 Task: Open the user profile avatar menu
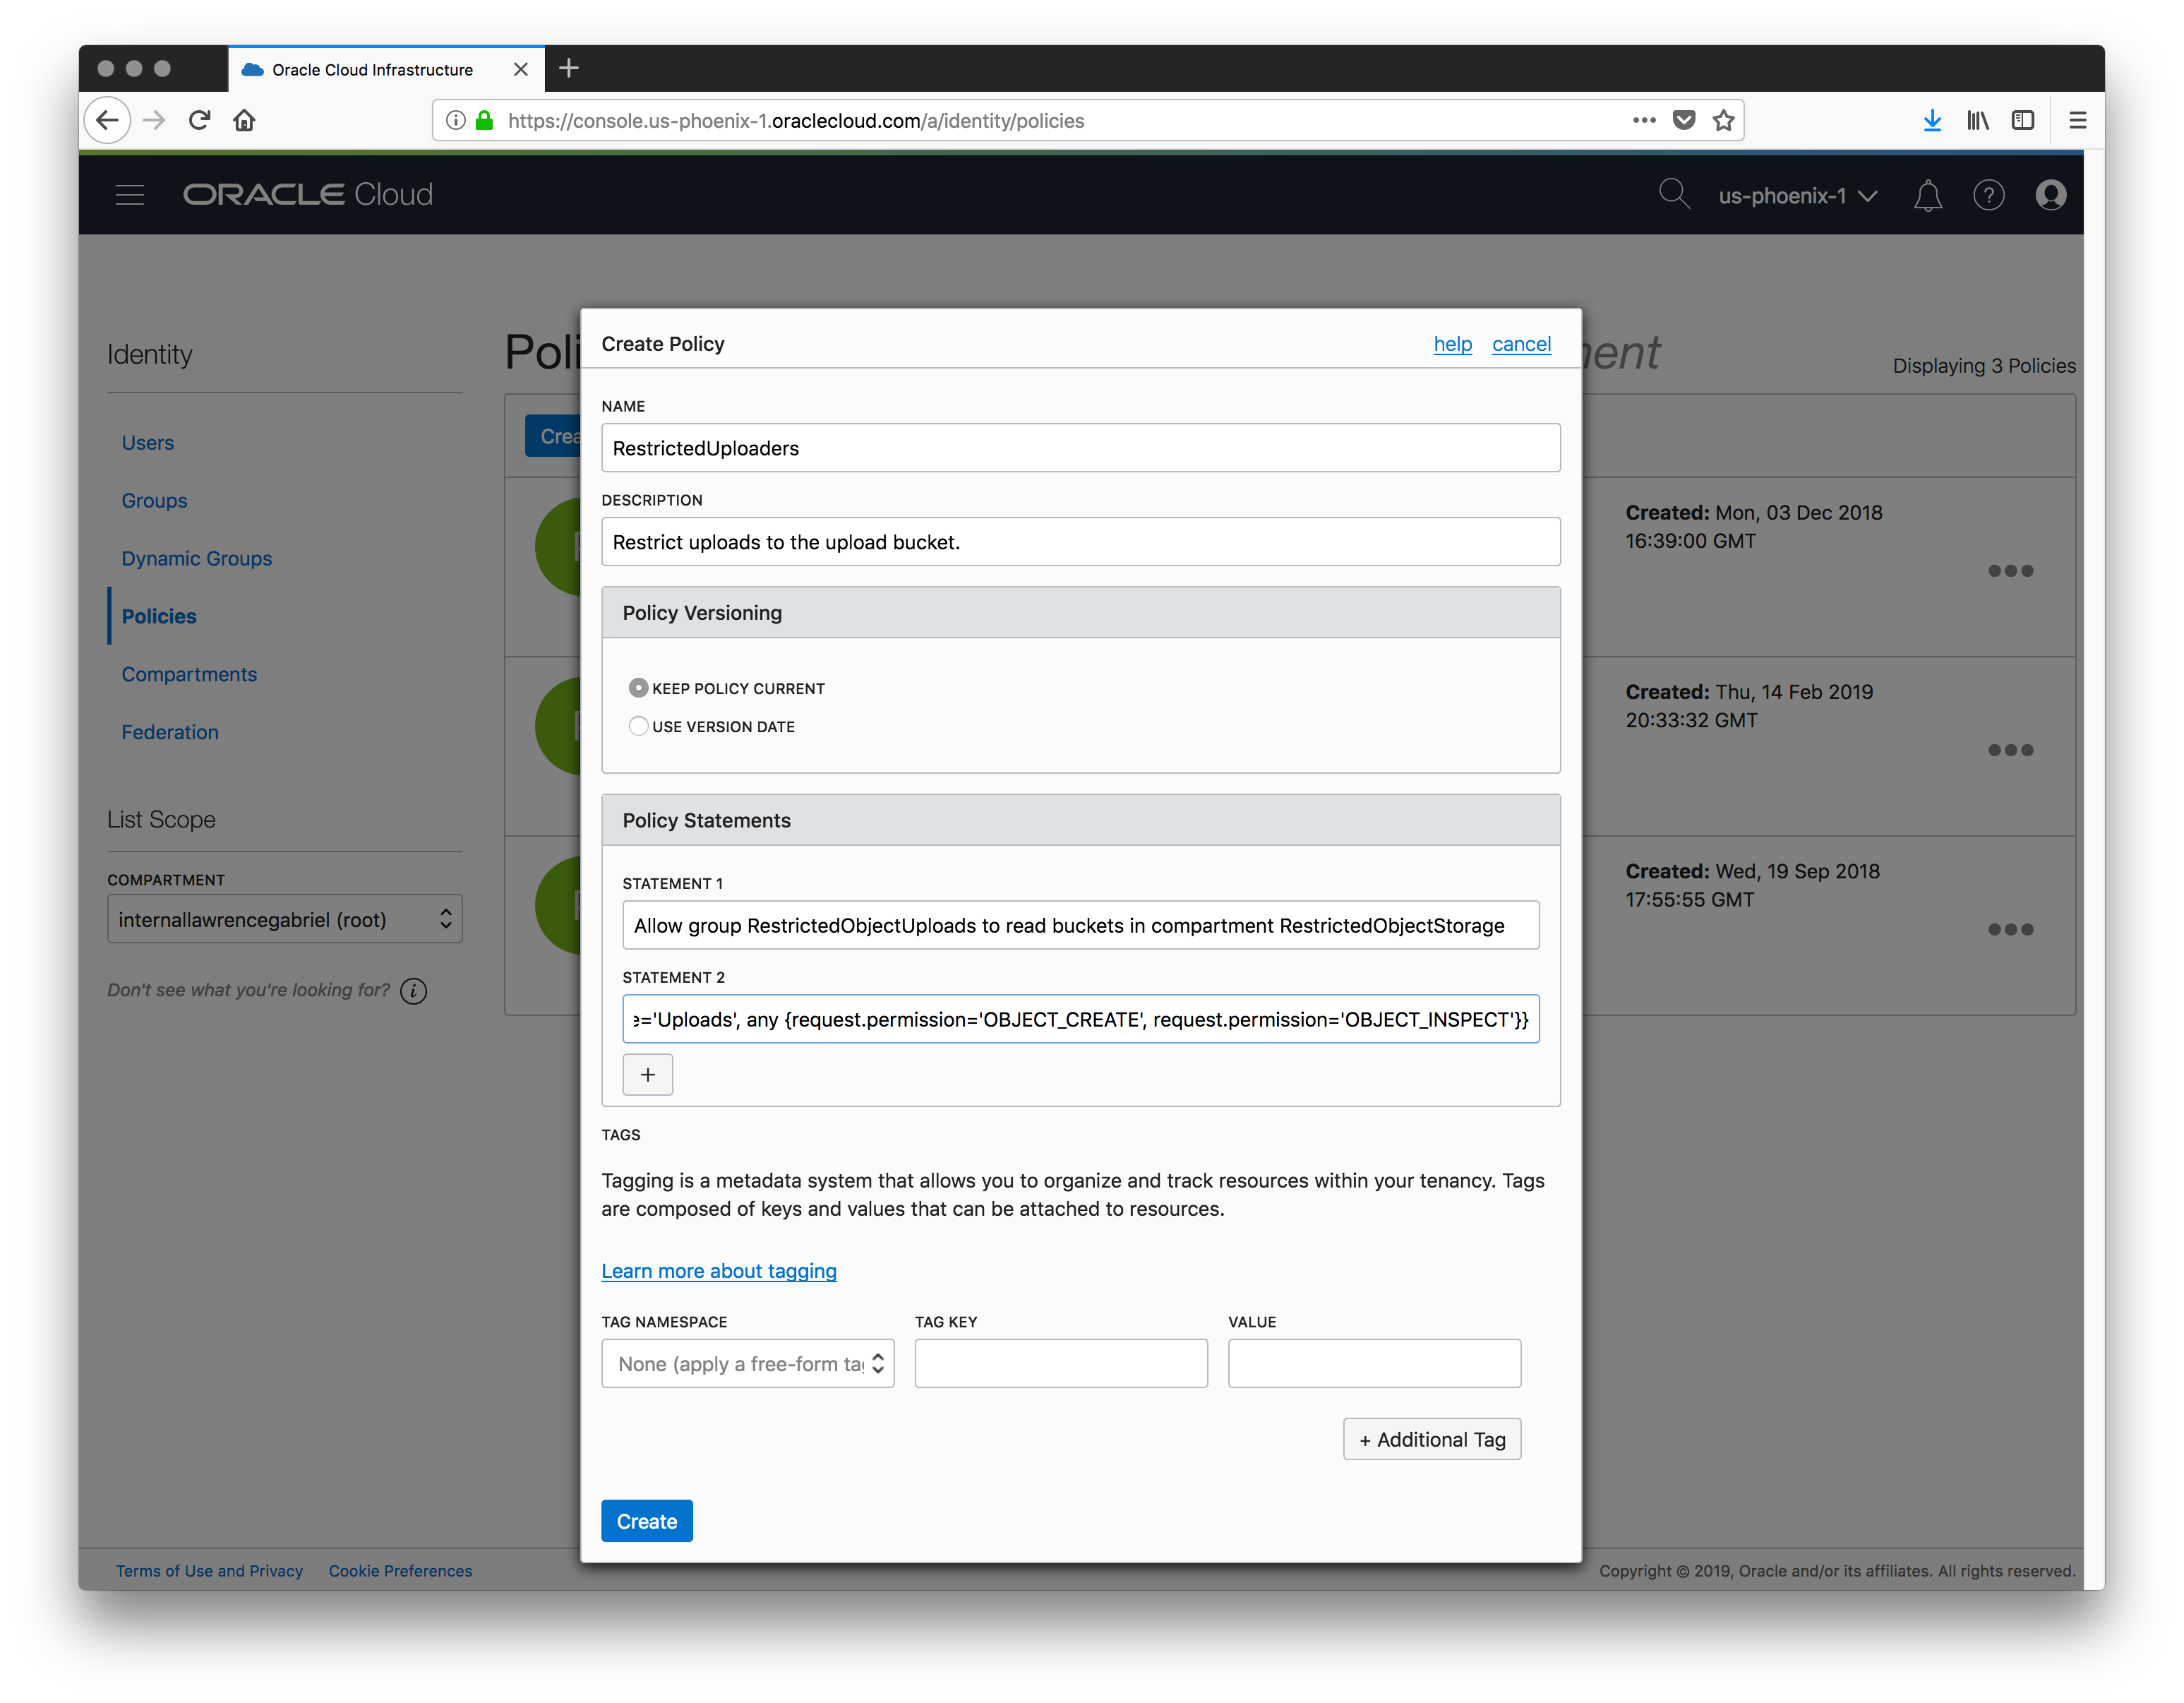[x=2050, y=195]
